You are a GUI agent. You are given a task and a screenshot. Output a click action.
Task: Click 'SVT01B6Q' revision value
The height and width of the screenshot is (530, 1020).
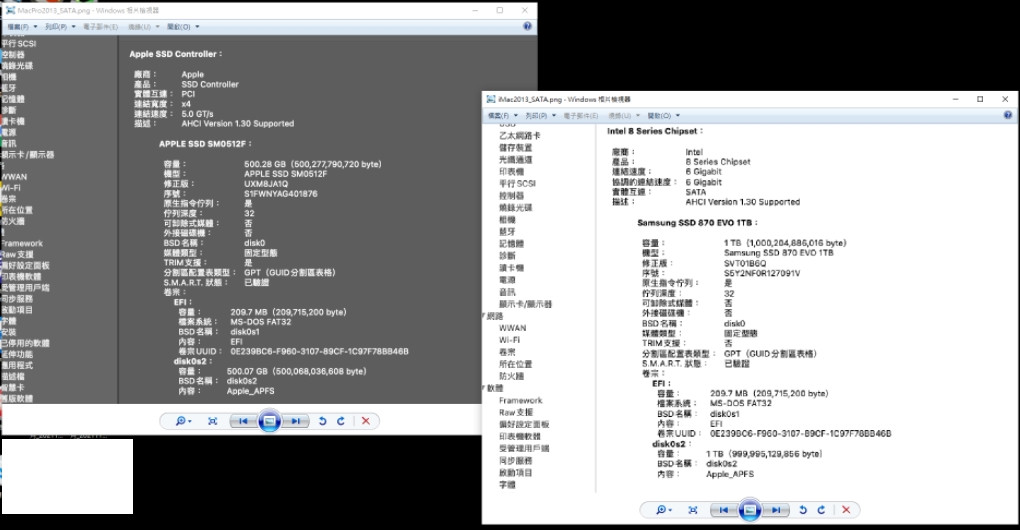click(x=745, y=263)
